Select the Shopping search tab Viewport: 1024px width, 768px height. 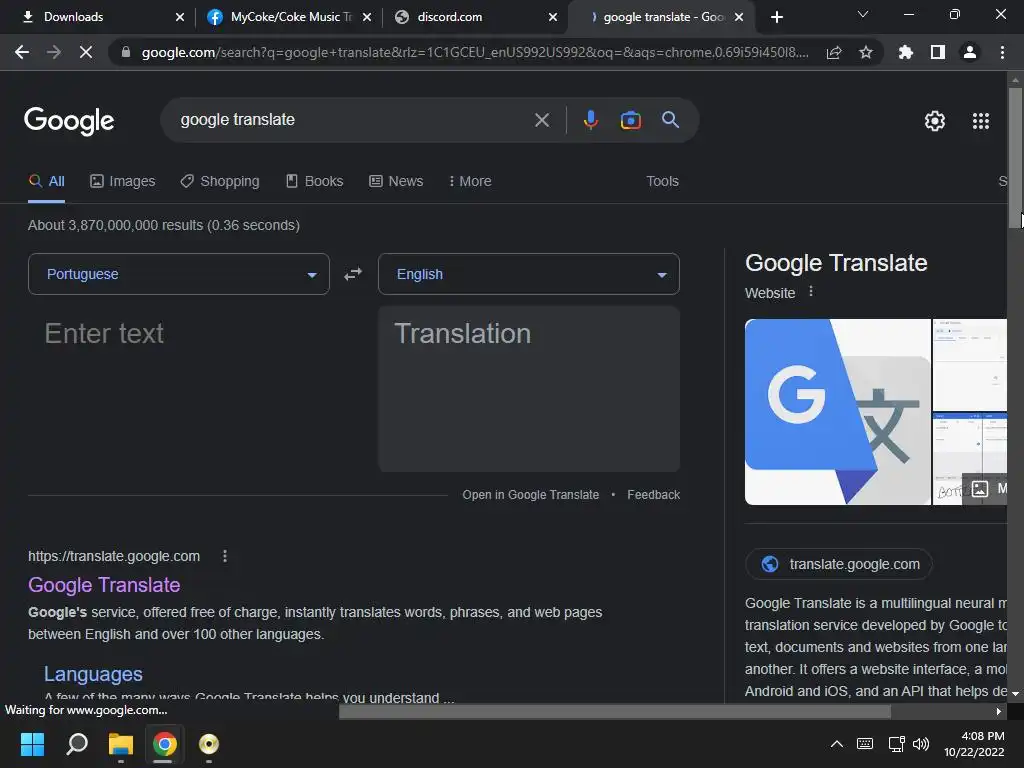point(220,181)
